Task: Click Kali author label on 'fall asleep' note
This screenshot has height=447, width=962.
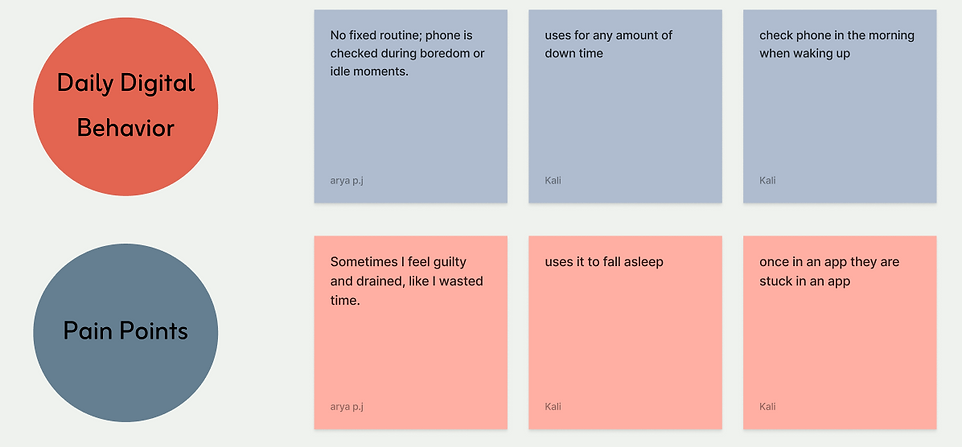Action: coord(553,407)
